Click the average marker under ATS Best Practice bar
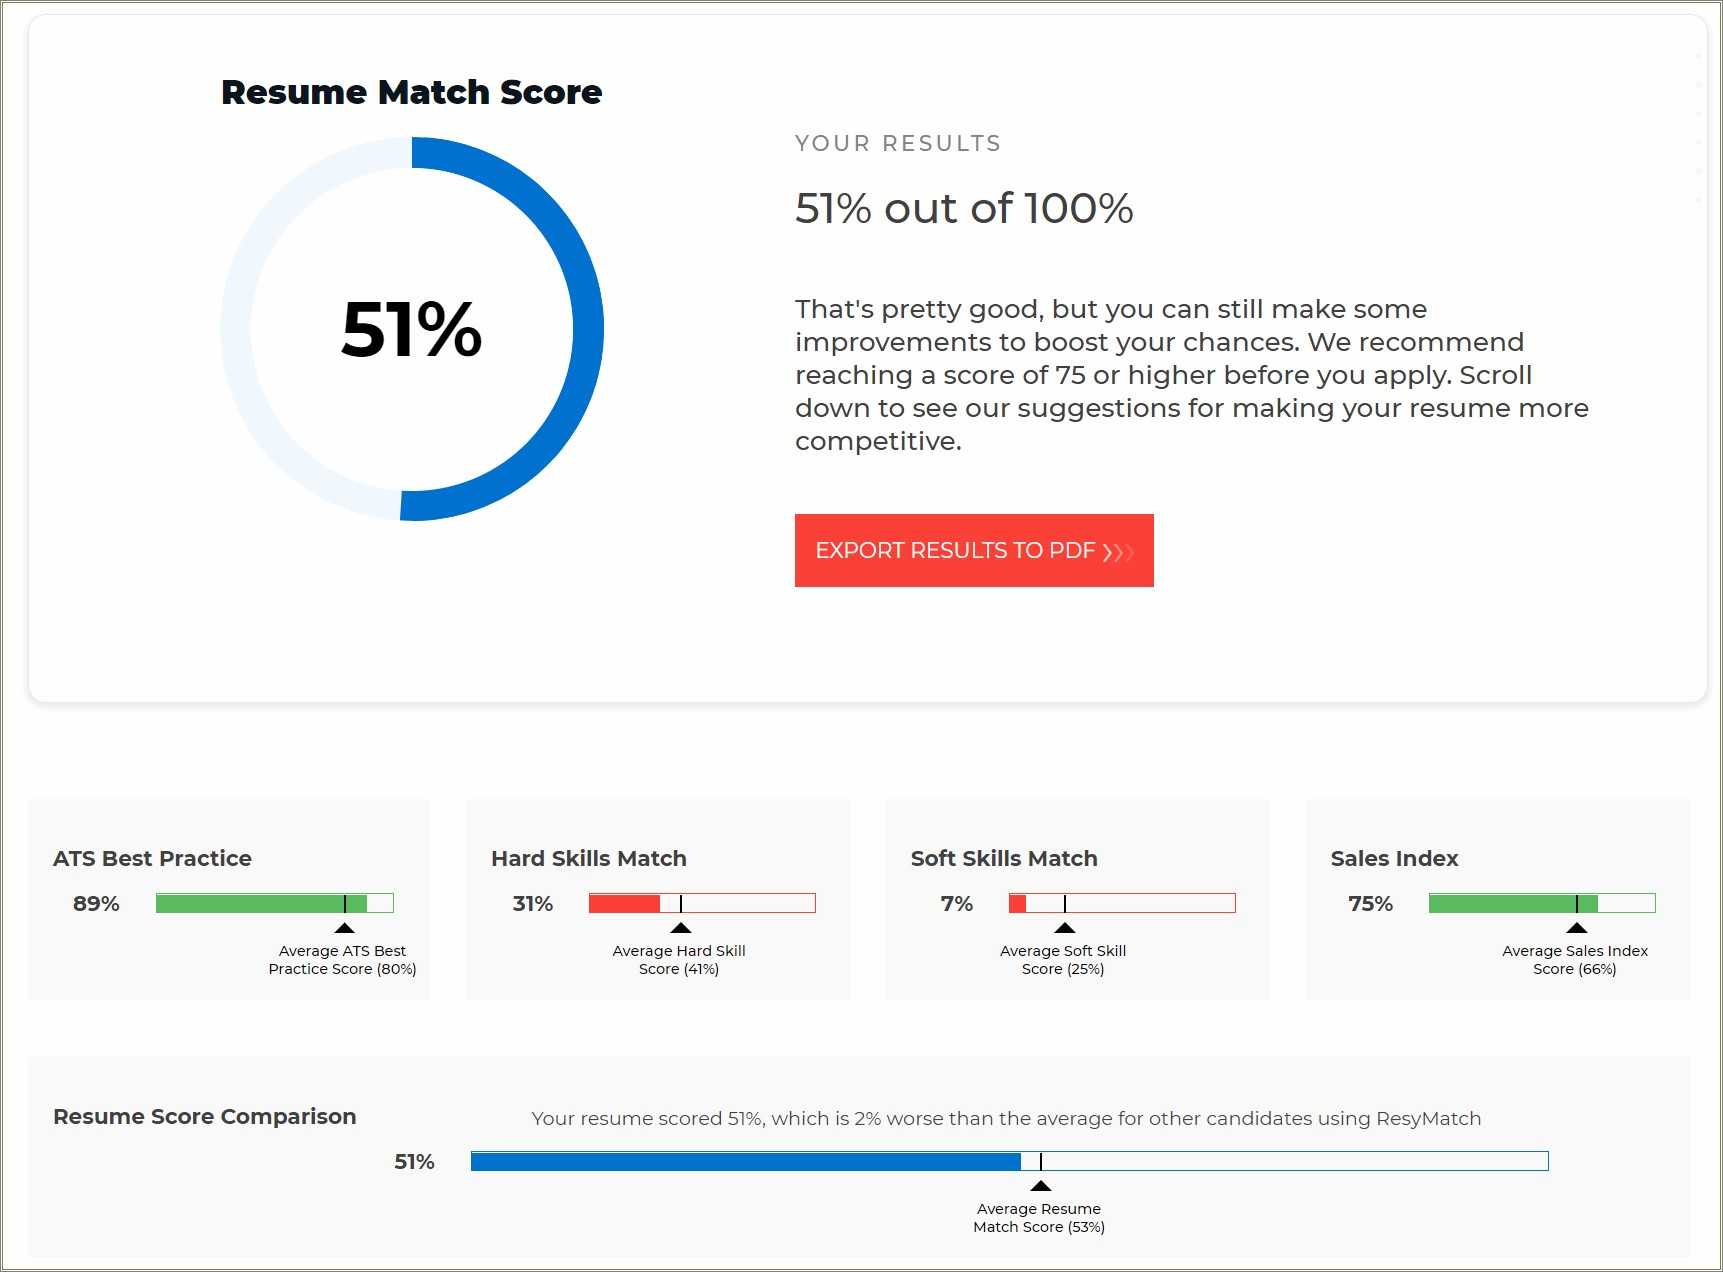Screen dimensions: 1723x1272 pos(344,928)
